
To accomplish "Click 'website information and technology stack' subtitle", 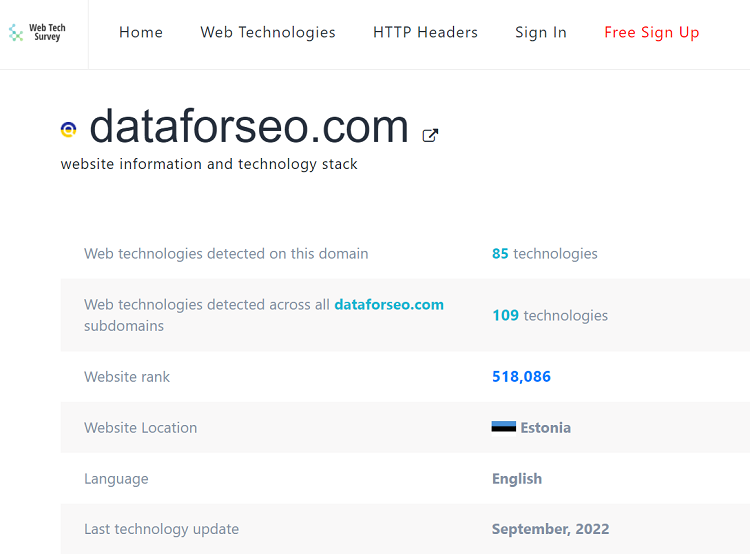I will pos(209,164).
